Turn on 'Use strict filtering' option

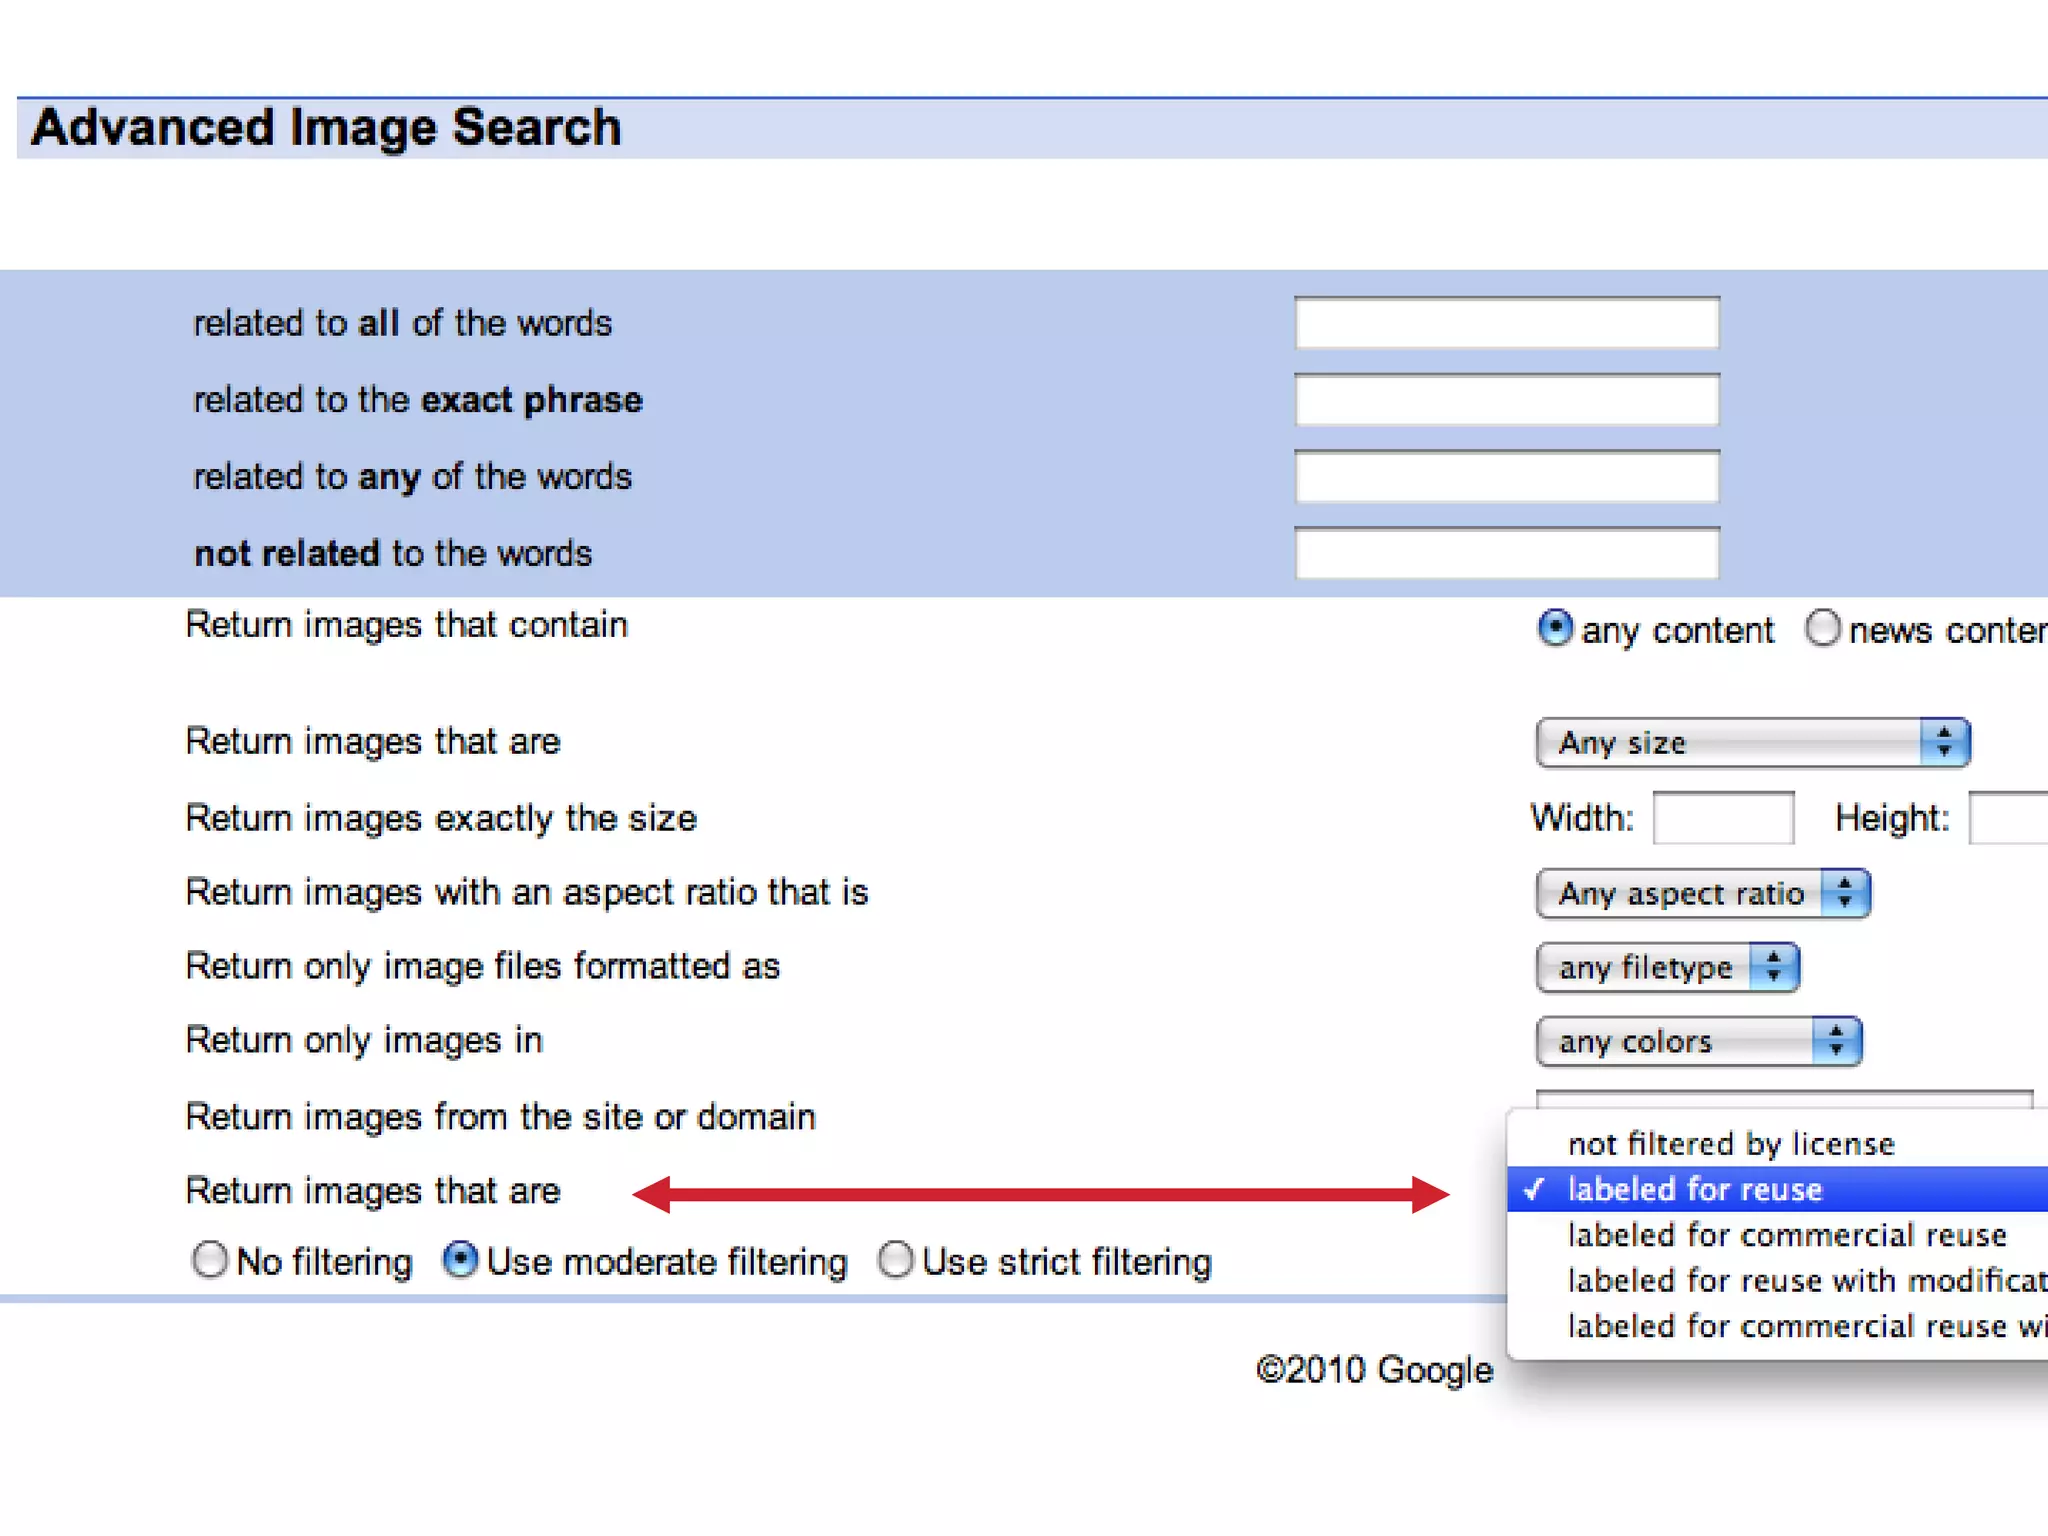pos(896,1260)
